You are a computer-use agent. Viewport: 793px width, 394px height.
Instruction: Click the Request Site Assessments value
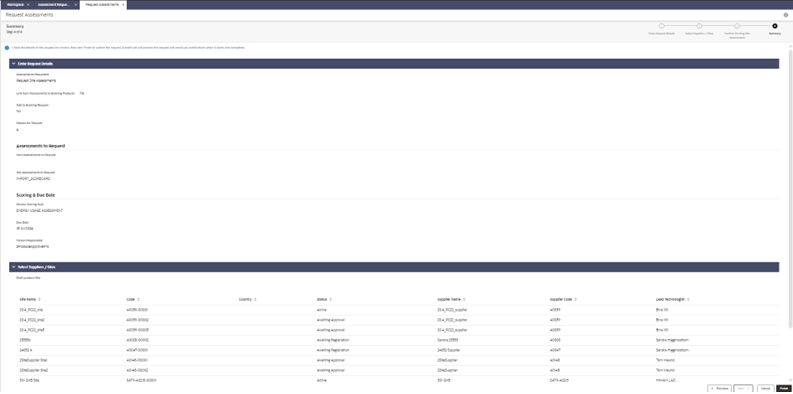tap(36, 80)
